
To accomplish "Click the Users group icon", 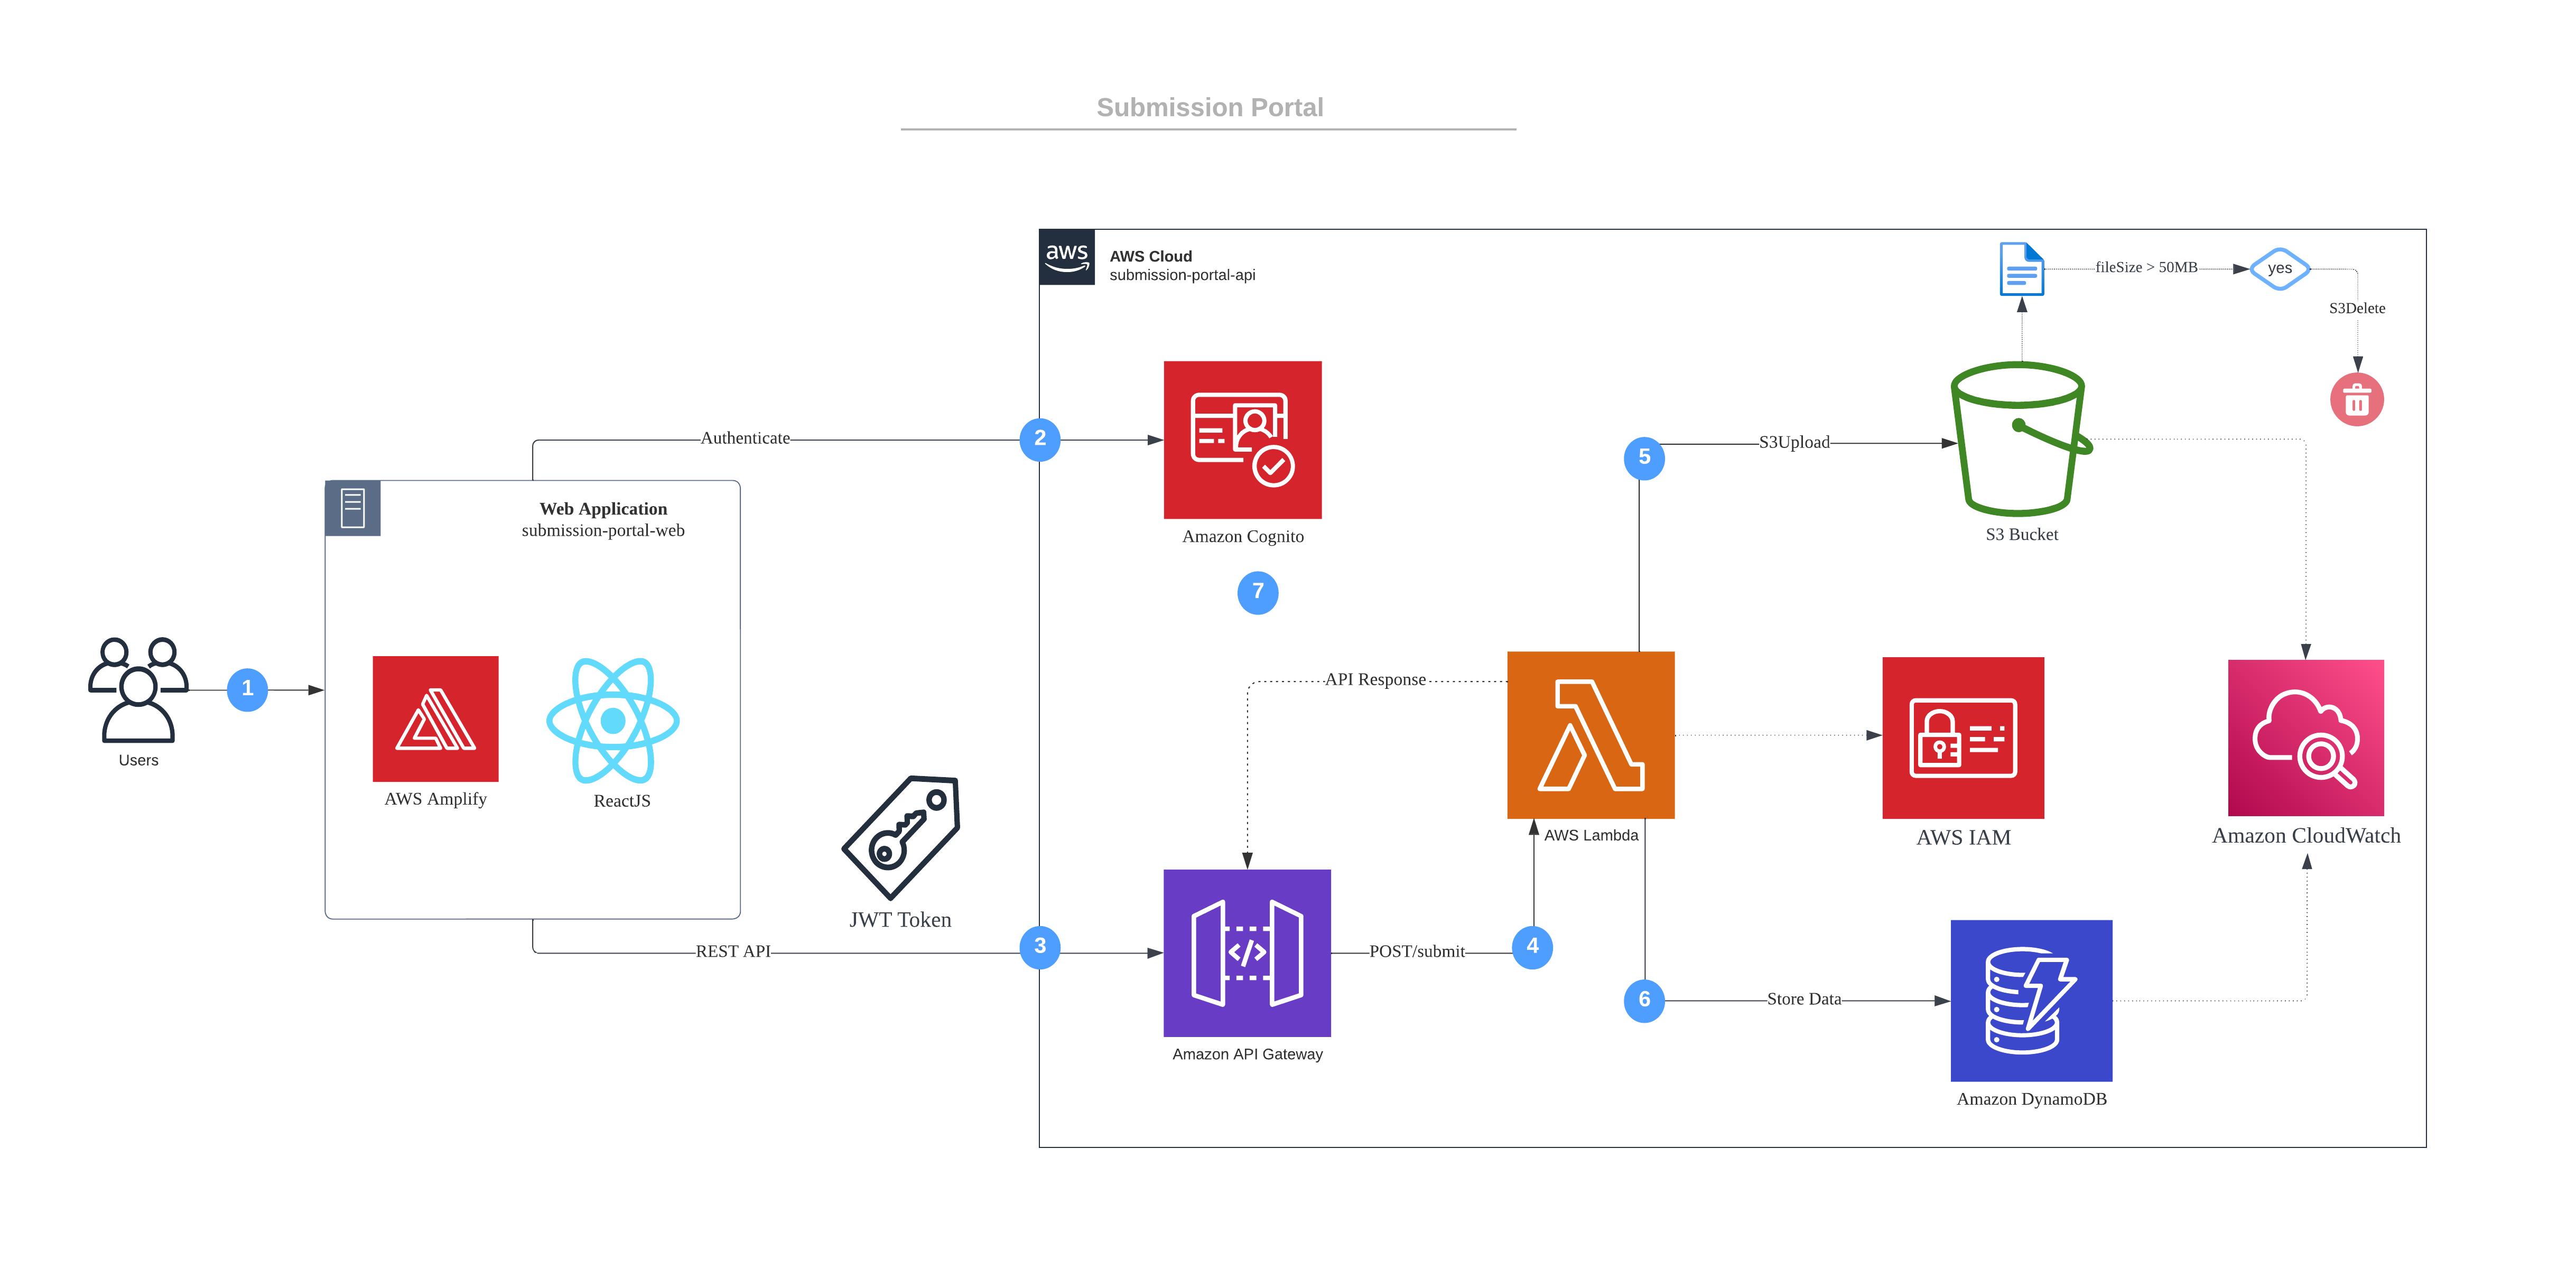I will pyautogui.click(x=138, y=690).
